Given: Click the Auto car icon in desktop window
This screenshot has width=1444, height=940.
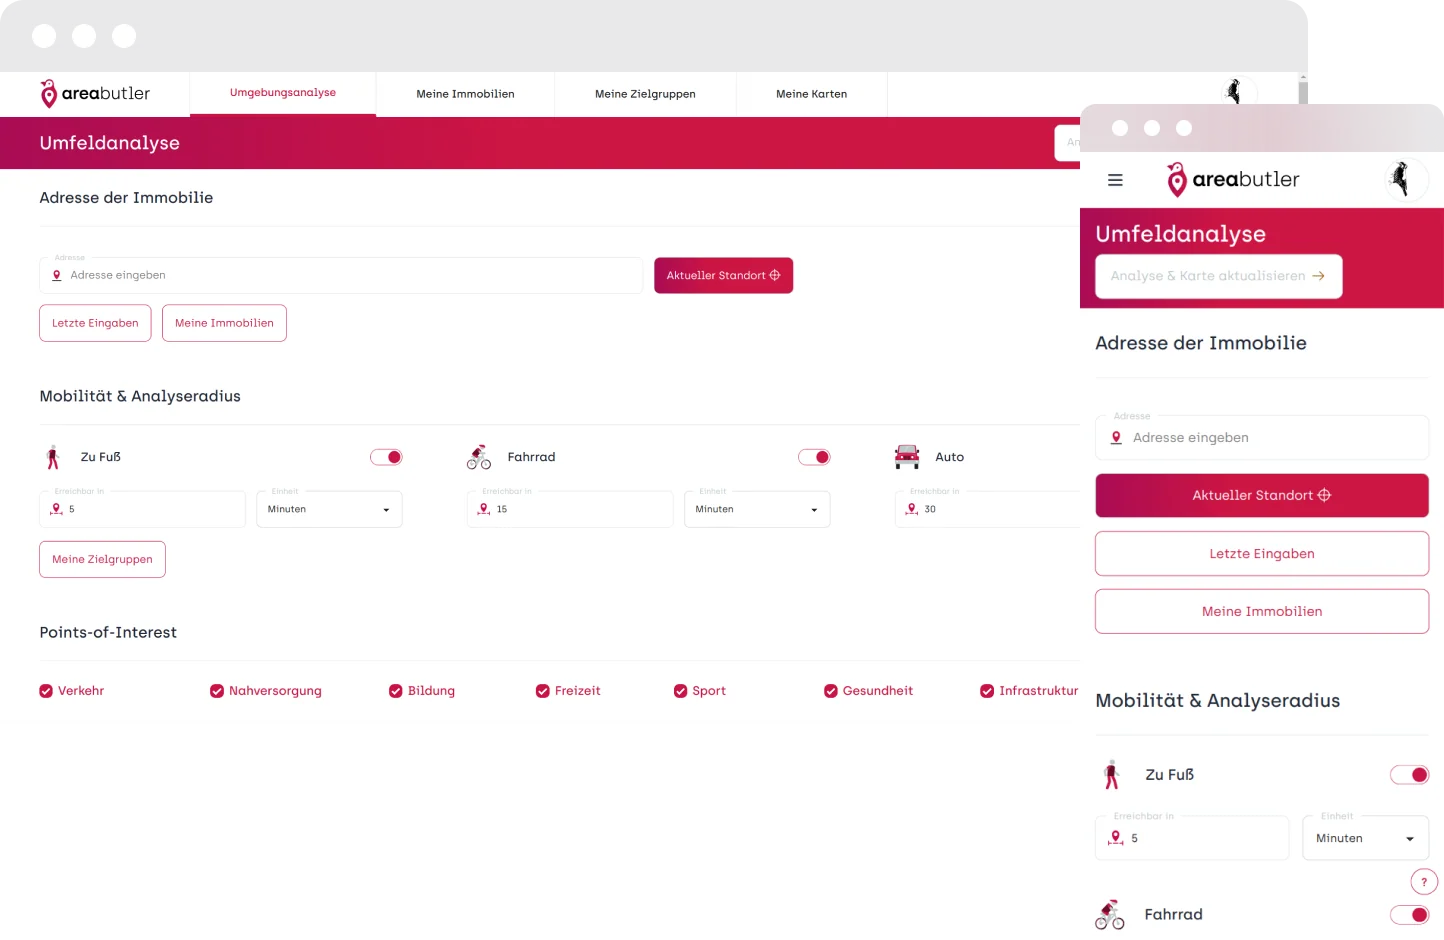Looking at the screenshot, I should tap(907, 457).
